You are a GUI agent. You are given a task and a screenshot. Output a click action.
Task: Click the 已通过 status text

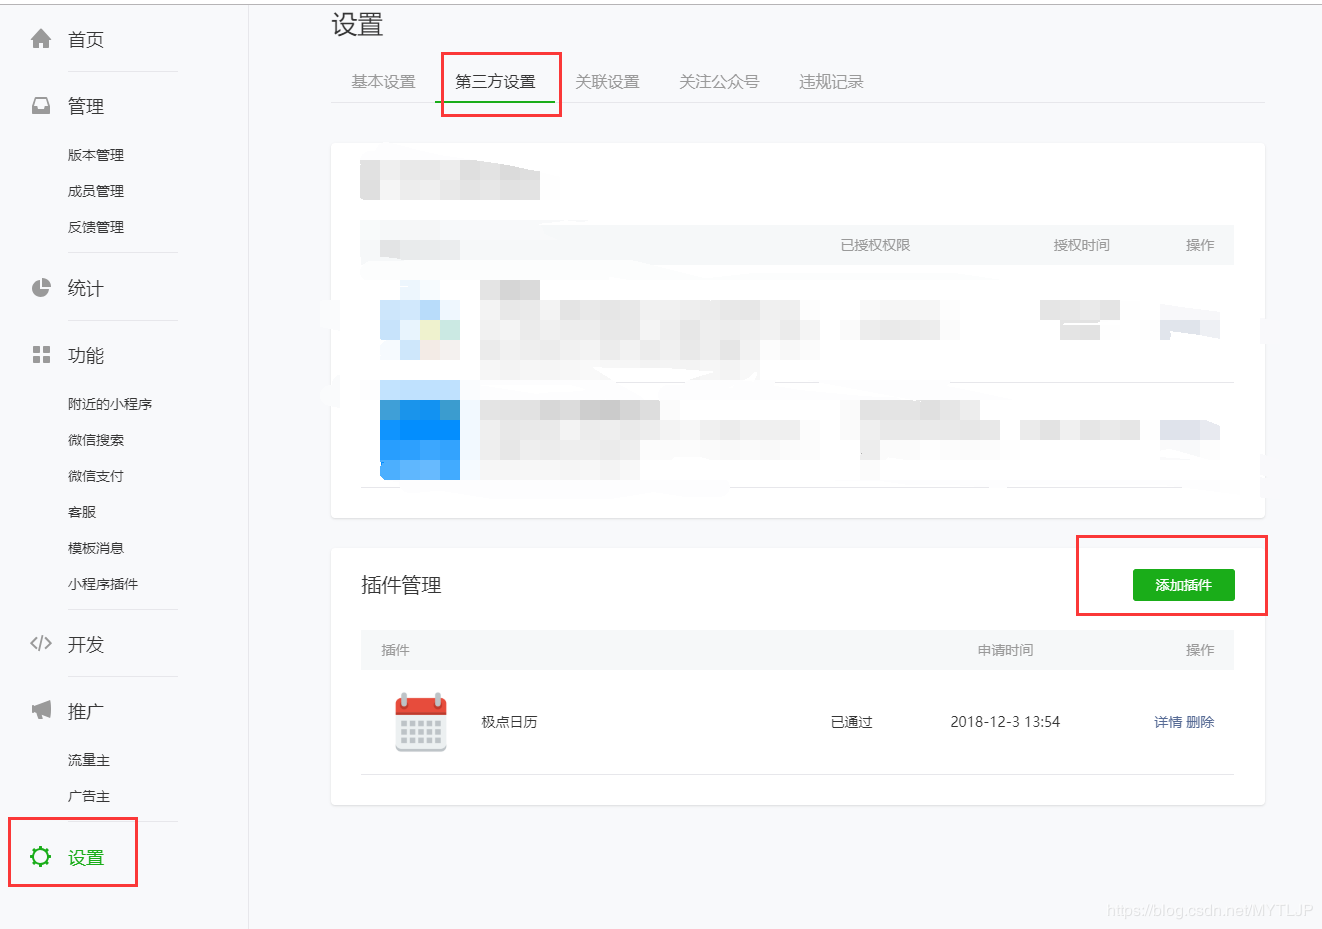(x=852, y=722)
